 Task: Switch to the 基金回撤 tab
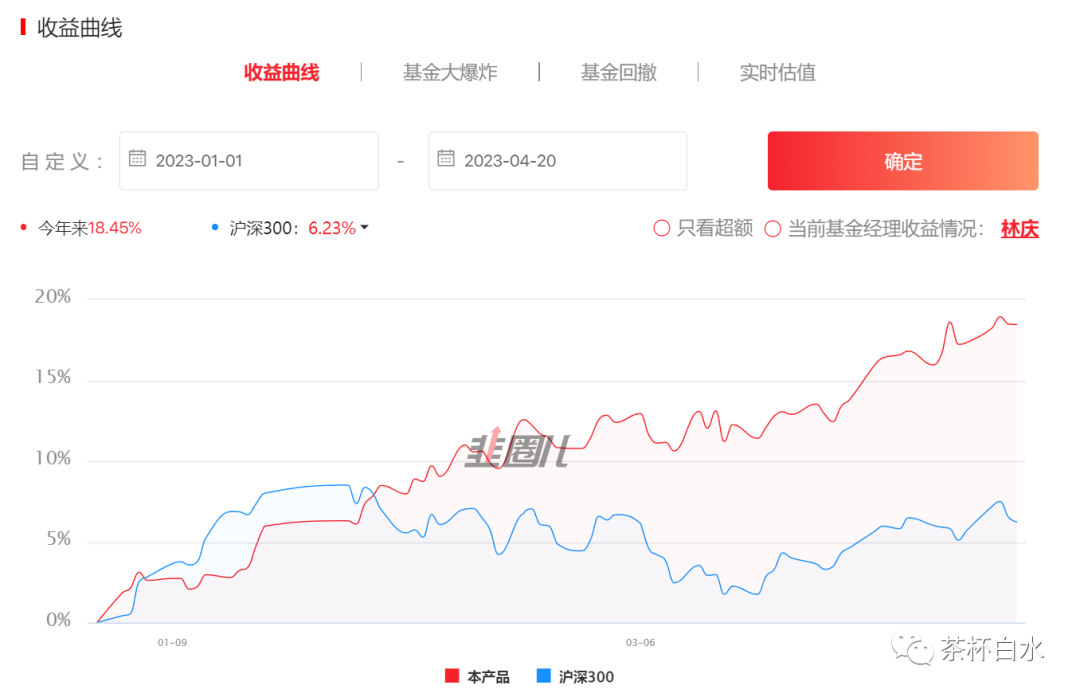(619, 72)
